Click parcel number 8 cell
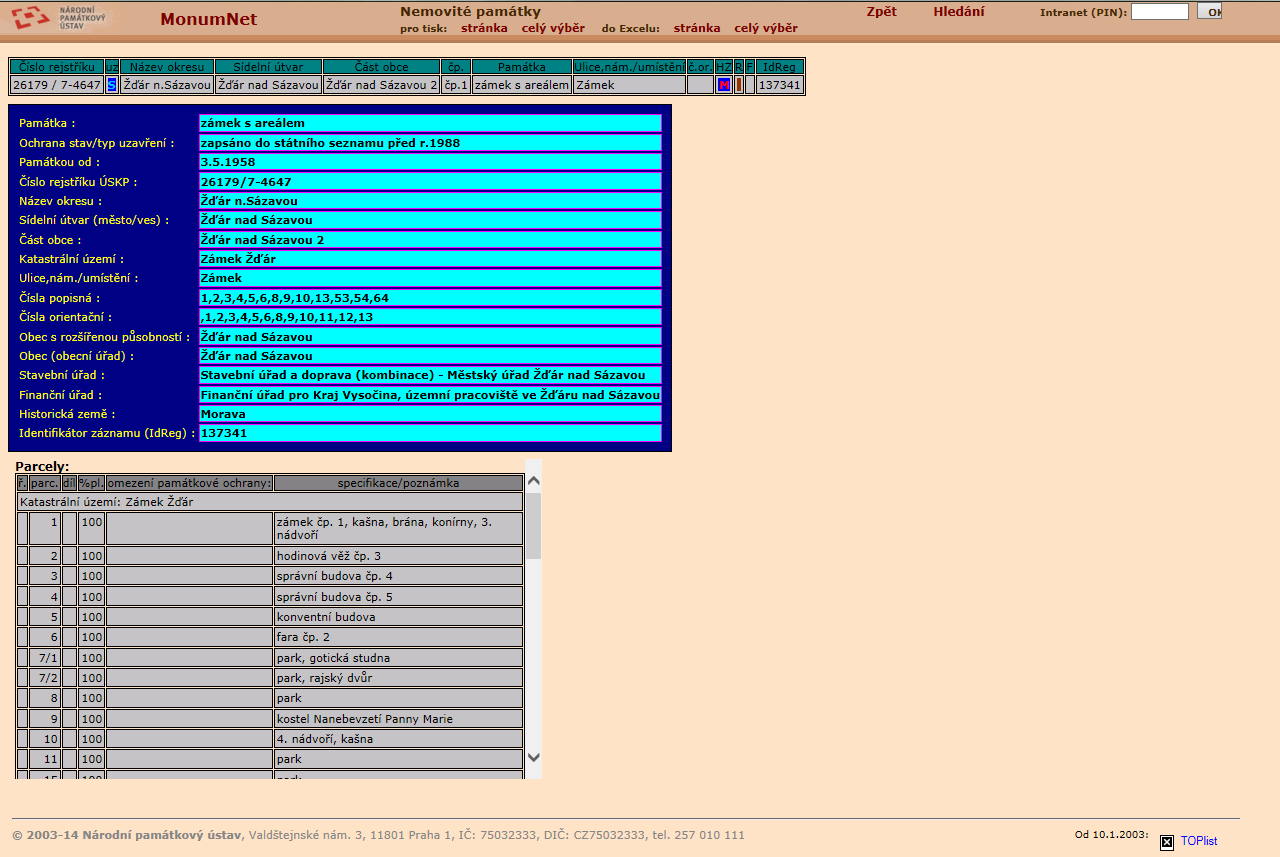The height and width of the screenshot is (857, 1280). 45,698
